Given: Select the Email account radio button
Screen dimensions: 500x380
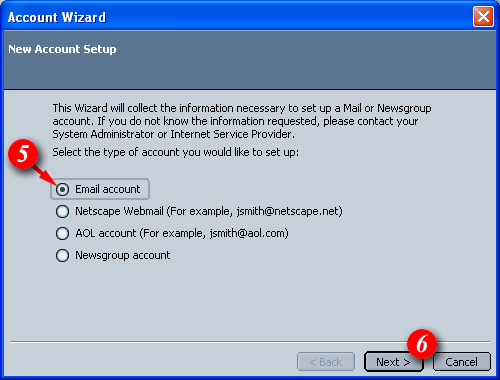Looking at the screenshot, I should (62, 189).
